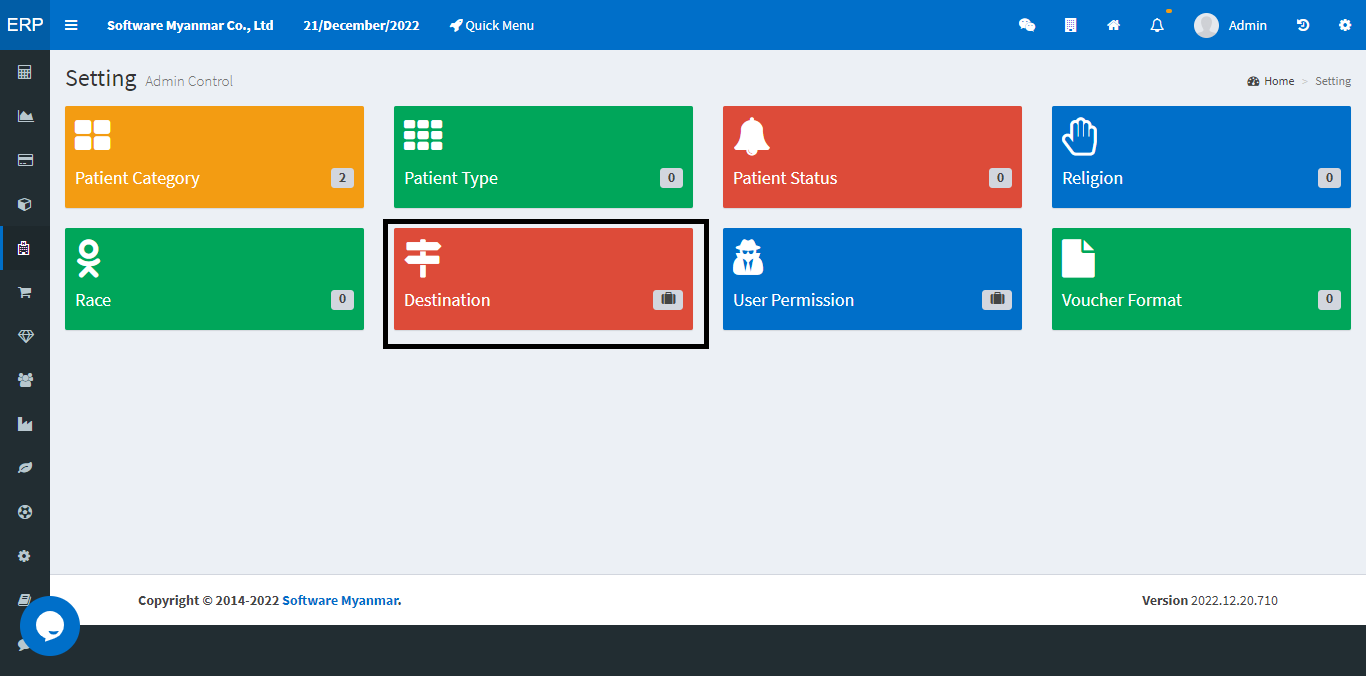Click the ERP logo
The image size is (1366, 676).
[x=25, y=25]
